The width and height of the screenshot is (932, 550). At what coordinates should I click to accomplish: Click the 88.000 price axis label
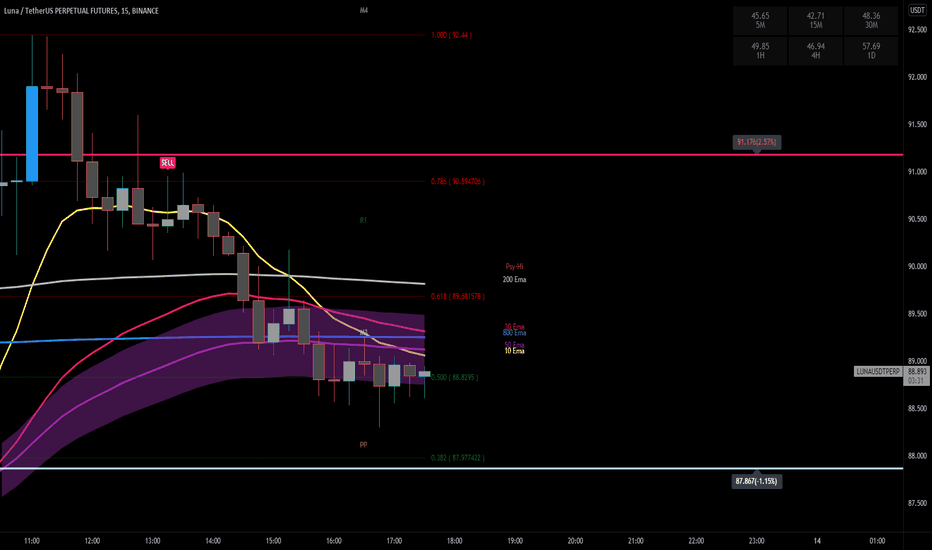click(x=917, y=456)
